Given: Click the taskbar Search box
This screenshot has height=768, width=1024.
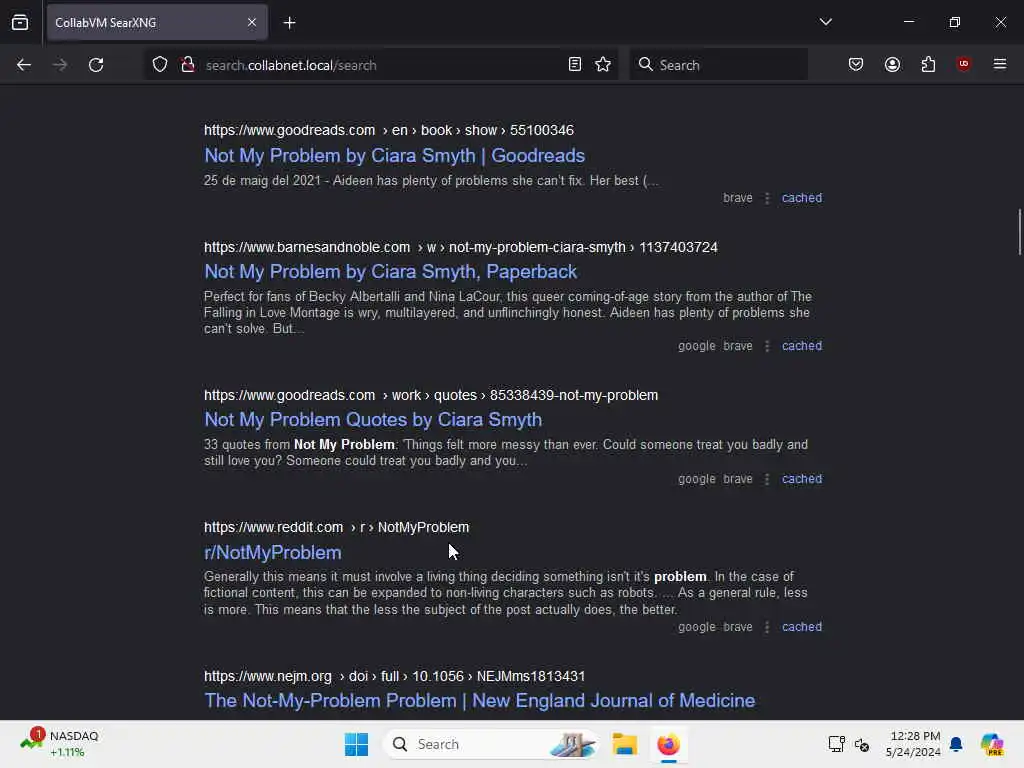Looking at the screenshot, I should point(491,744).
